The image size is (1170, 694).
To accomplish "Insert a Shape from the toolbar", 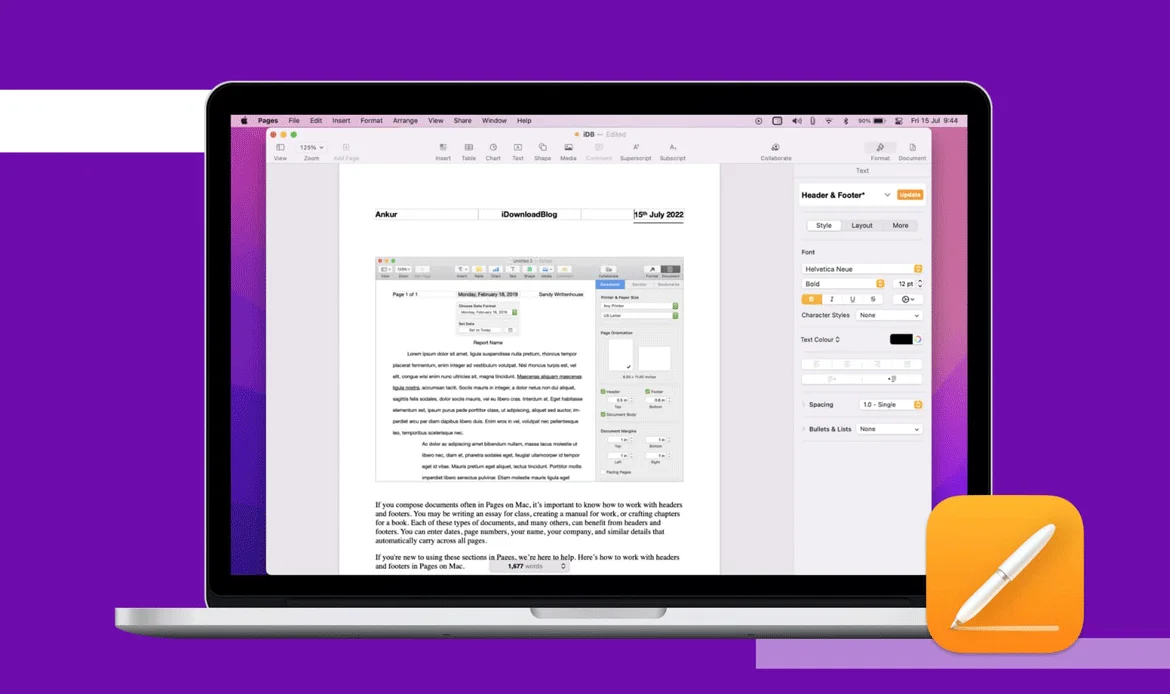I will pos(542,148).
